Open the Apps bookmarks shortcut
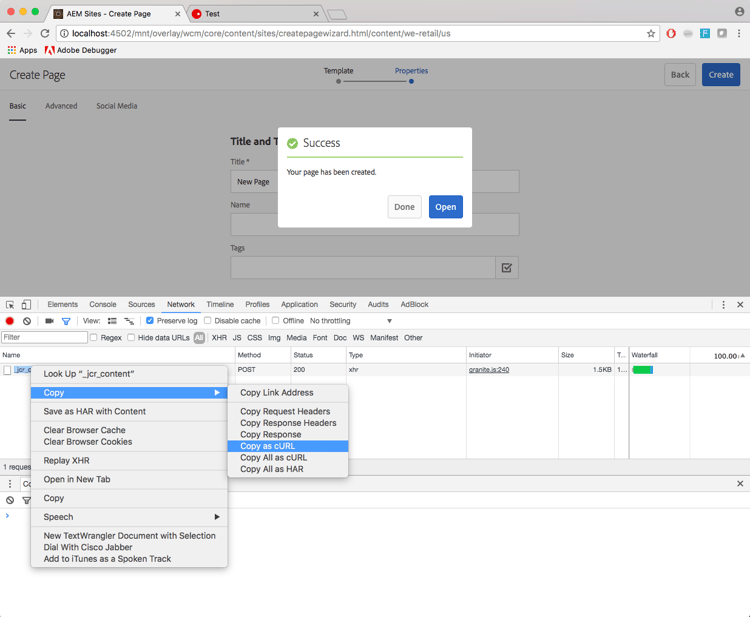This screenshot has height=617, width=750. pos(22,50)
